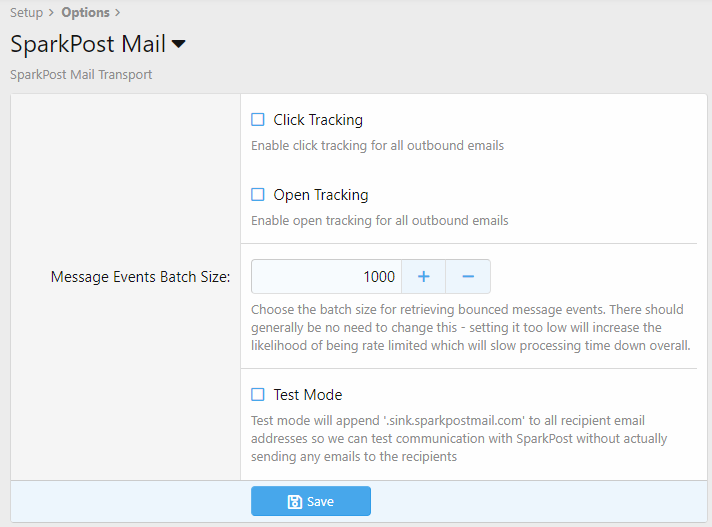The width and height of the screenshot is (712, 527).
Task: Tick the Open Tracking checkbox
Action: coord(258,195)
